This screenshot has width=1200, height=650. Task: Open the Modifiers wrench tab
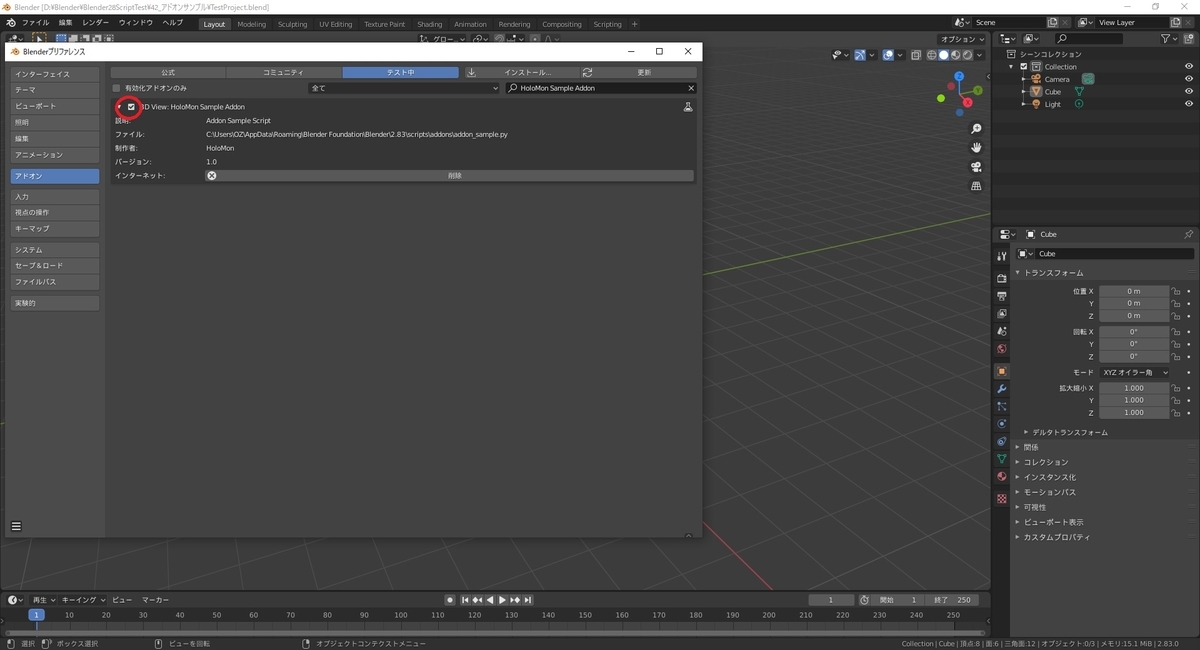point(1001,388)
